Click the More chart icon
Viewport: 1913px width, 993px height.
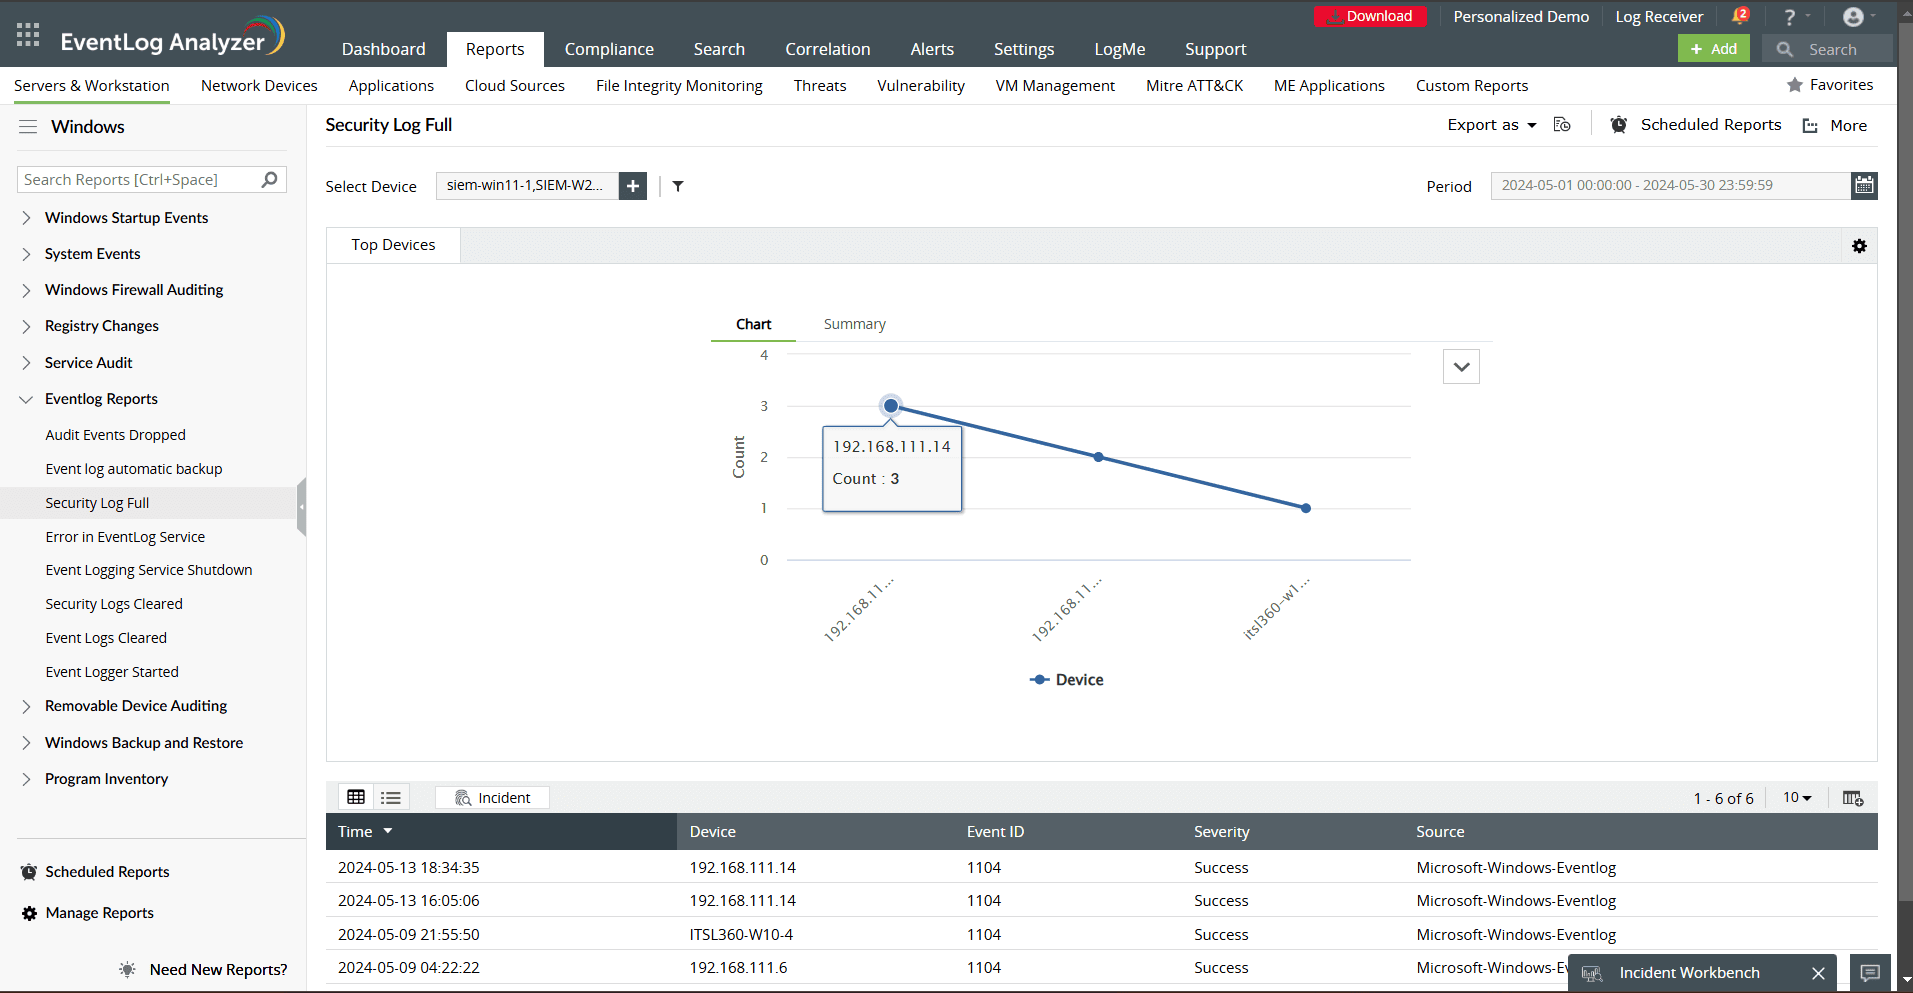pyautogui.click(x=1810, y=126)
